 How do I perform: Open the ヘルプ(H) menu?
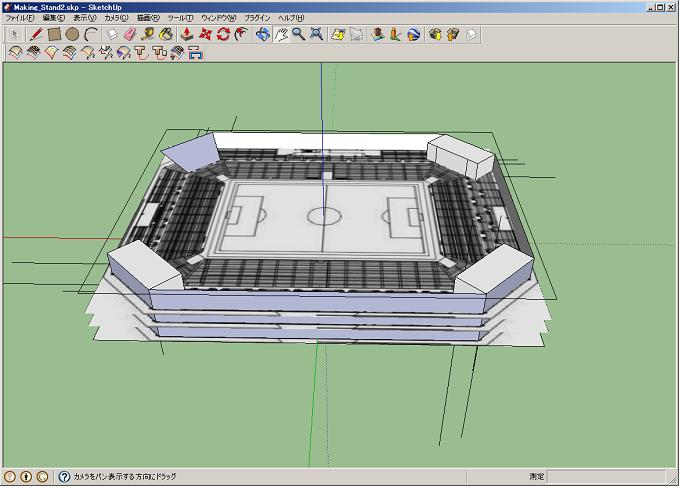[x=292, y=18]
